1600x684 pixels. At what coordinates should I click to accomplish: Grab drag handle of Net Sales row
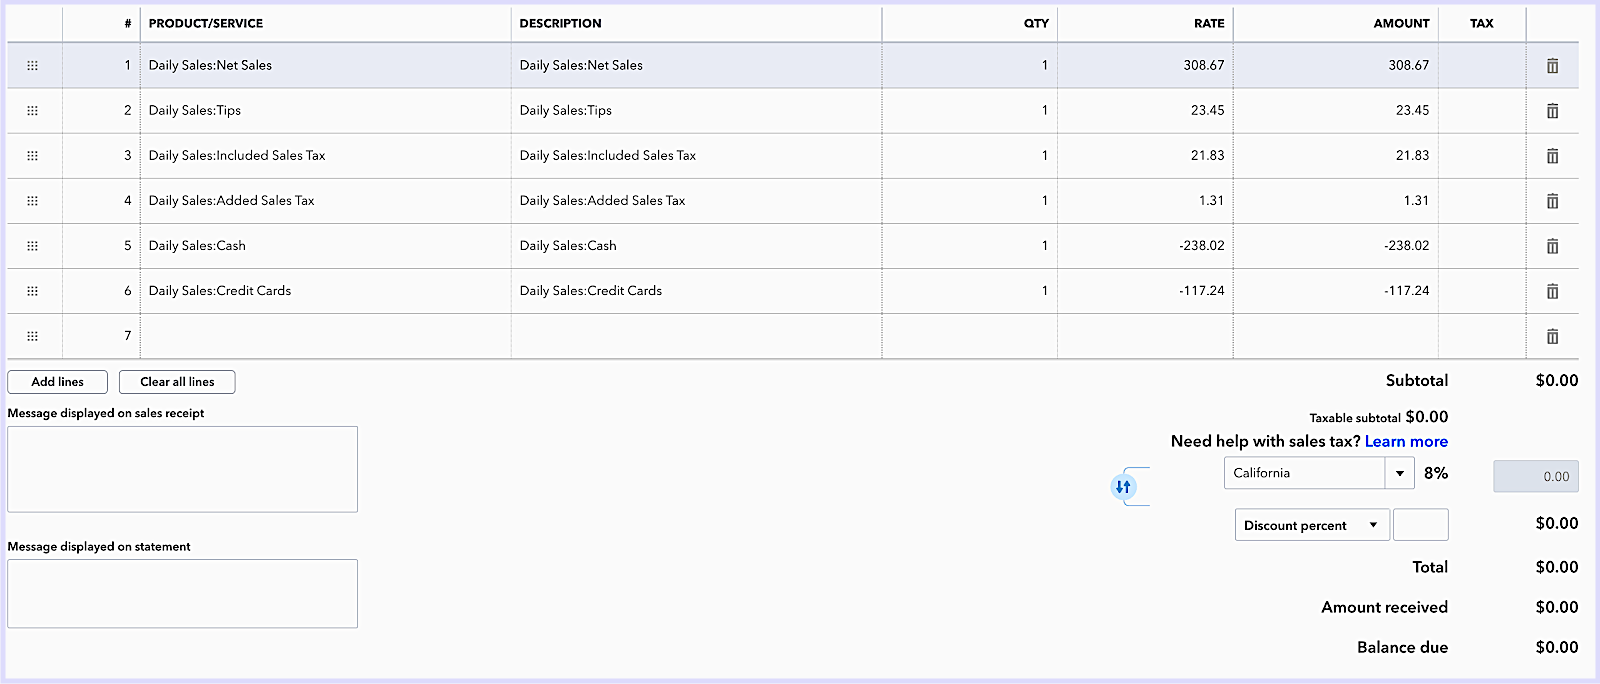click(32, 66)
